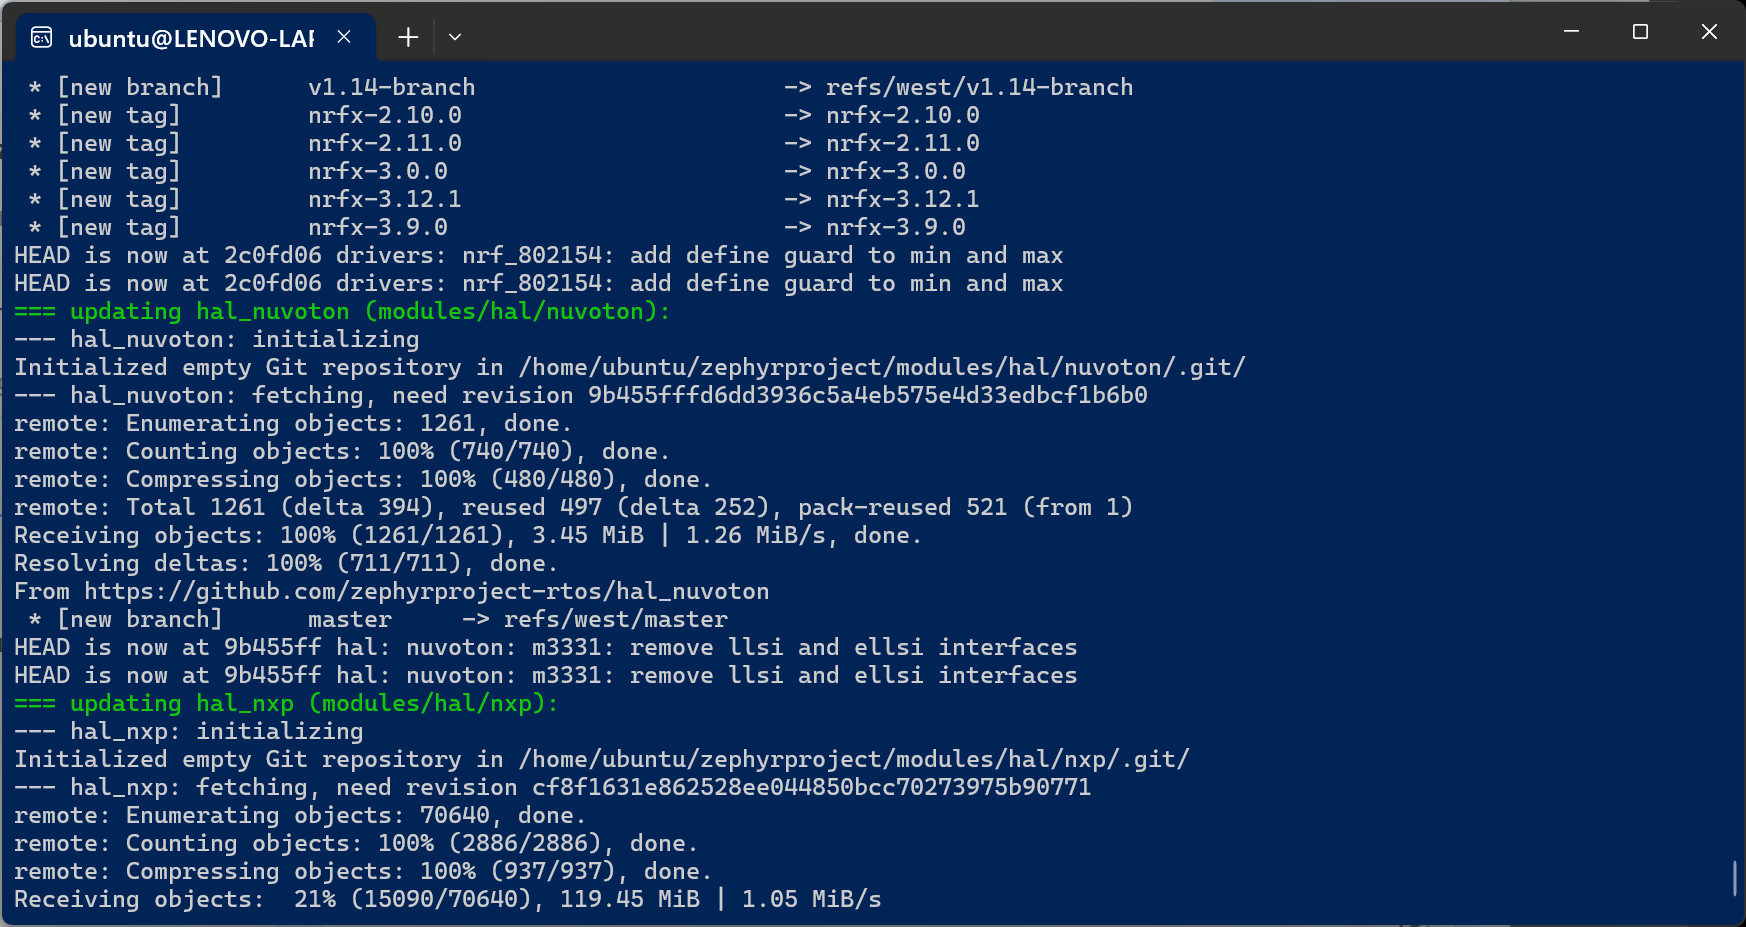
Task: Open a new terminal tab
Action: coord(408,37)
